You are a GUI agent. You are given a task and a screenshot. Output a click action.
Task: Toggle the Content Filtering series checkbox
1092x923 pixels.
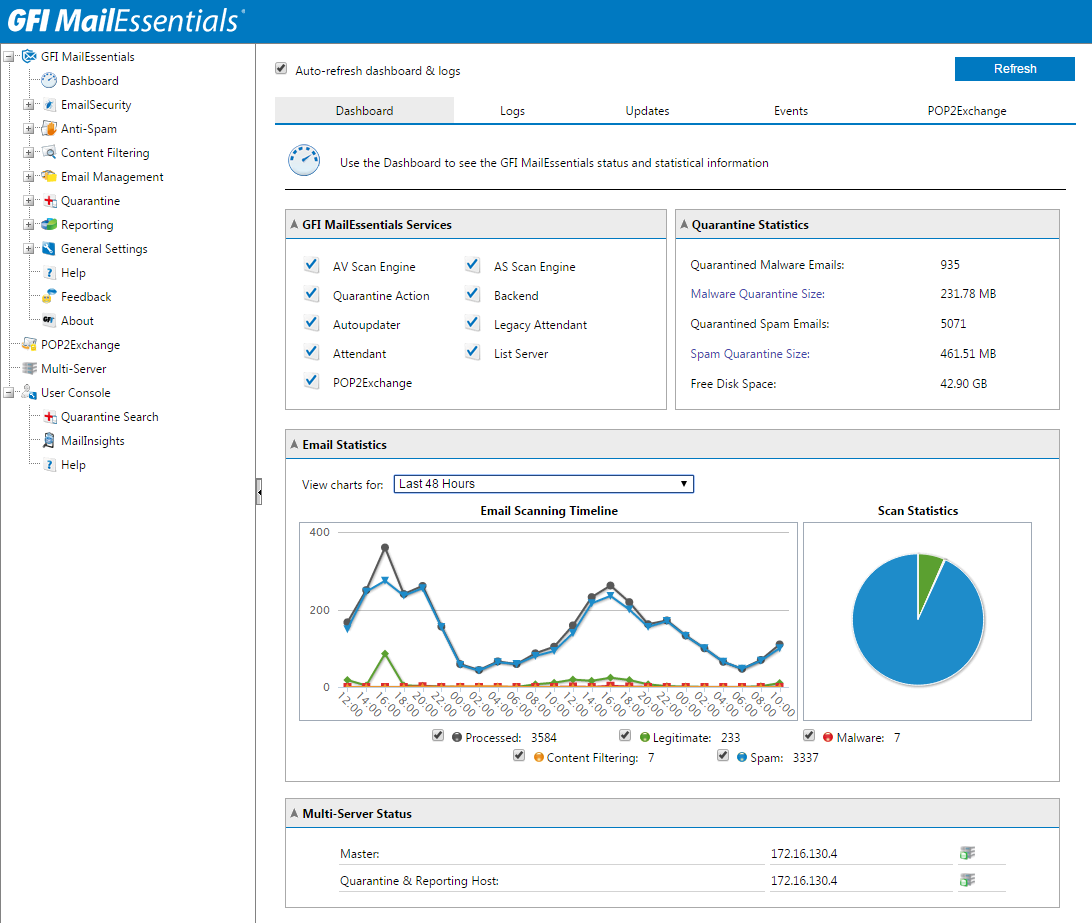[x=519, y=756]
